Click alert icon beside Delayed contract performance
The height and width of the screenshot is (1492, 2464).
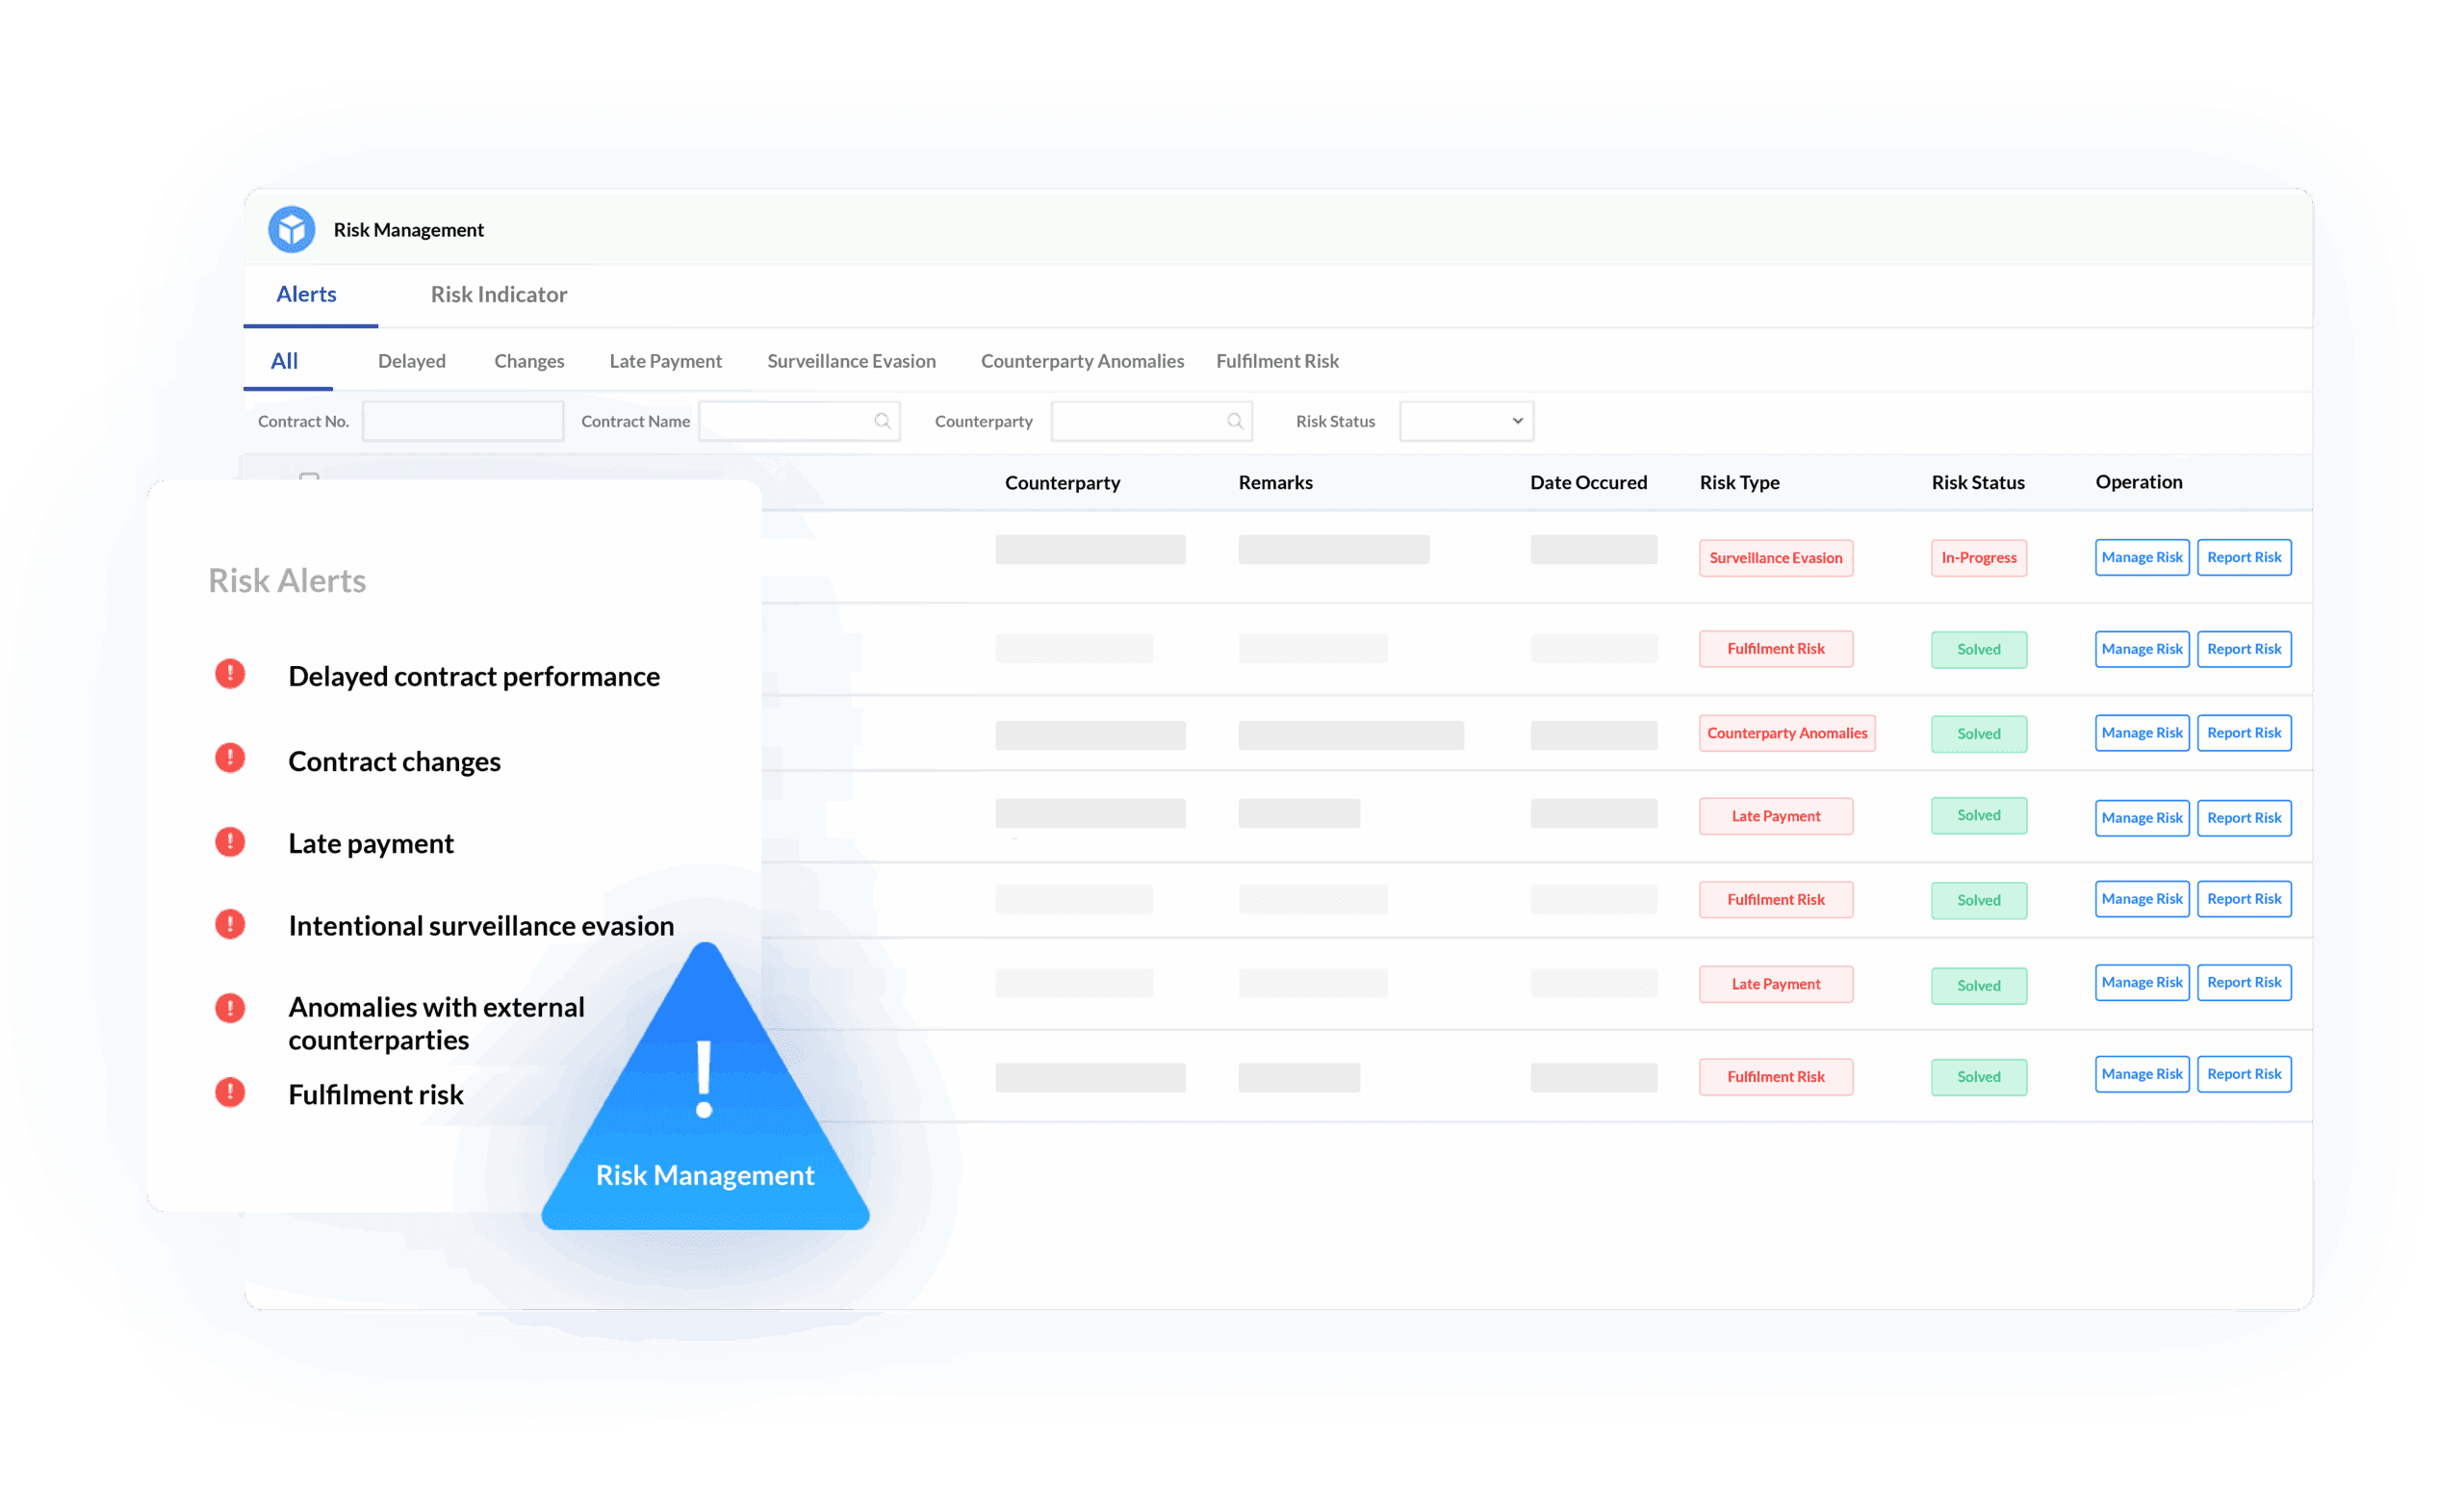tap(230, 674)
